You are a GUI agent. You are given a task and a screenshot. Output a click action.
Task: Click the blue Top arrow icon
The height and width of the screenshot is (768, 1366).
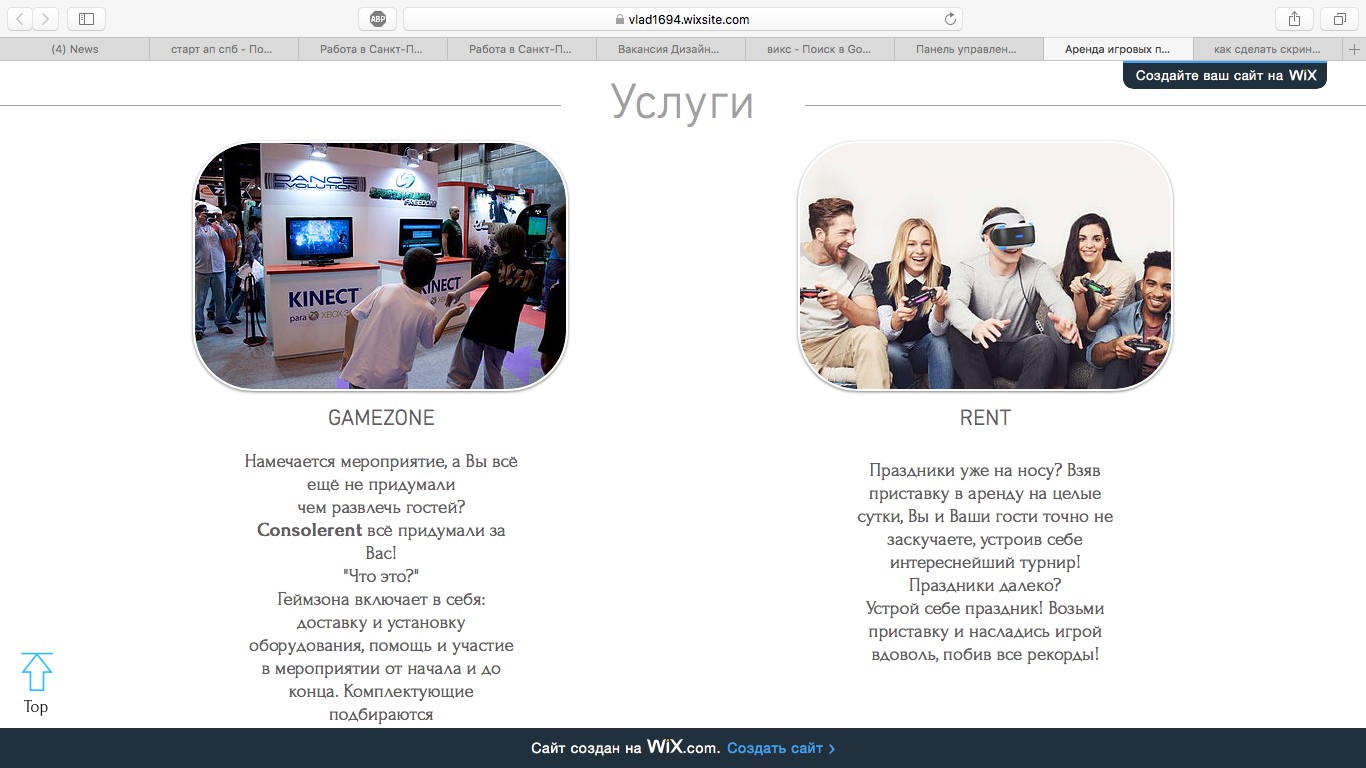tap(36, 672)
